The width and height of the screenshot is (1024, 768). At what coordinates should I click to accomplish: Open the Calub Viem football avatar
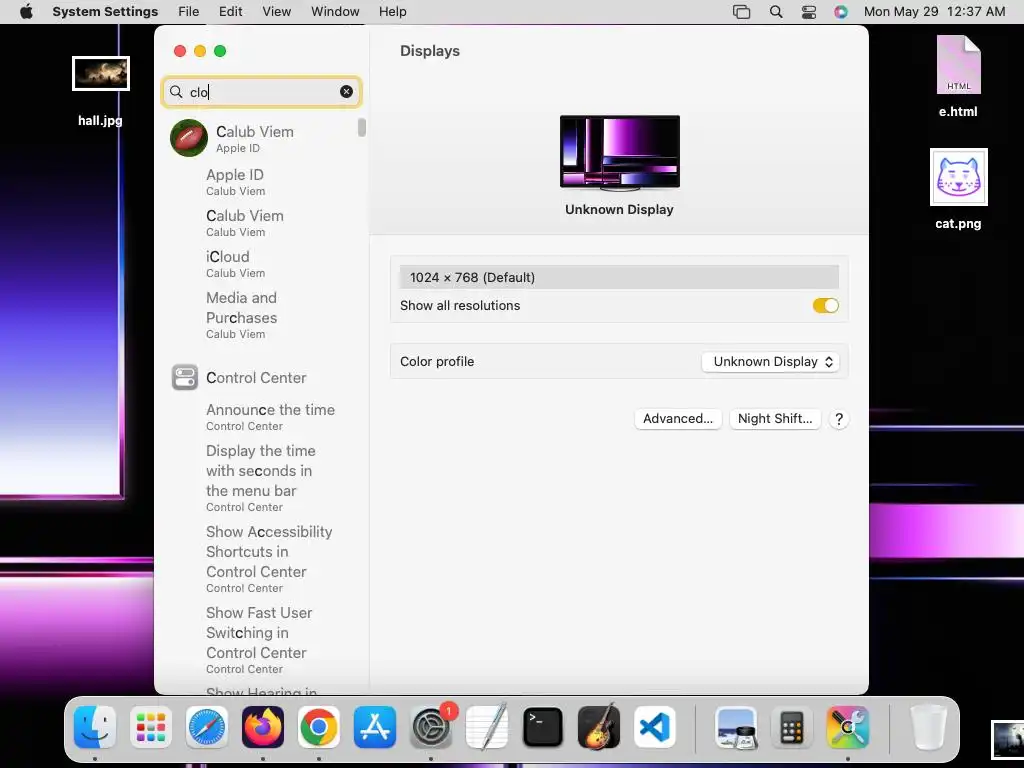[x=189, y=138]
